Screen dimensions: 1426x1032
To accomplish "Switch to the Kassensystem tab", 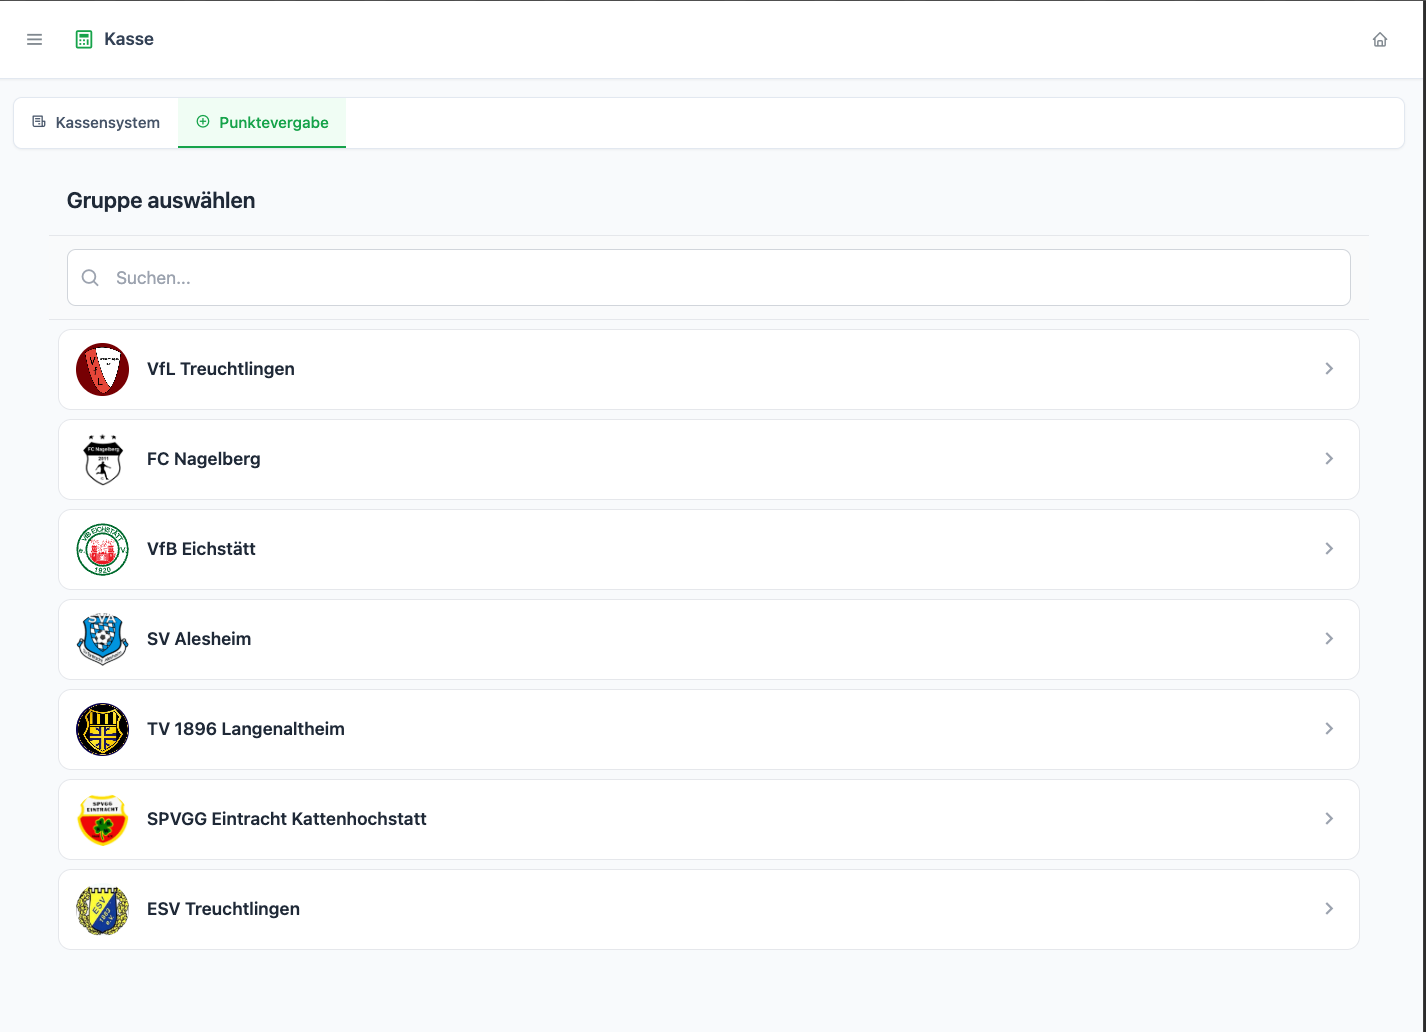I will 96,123.
